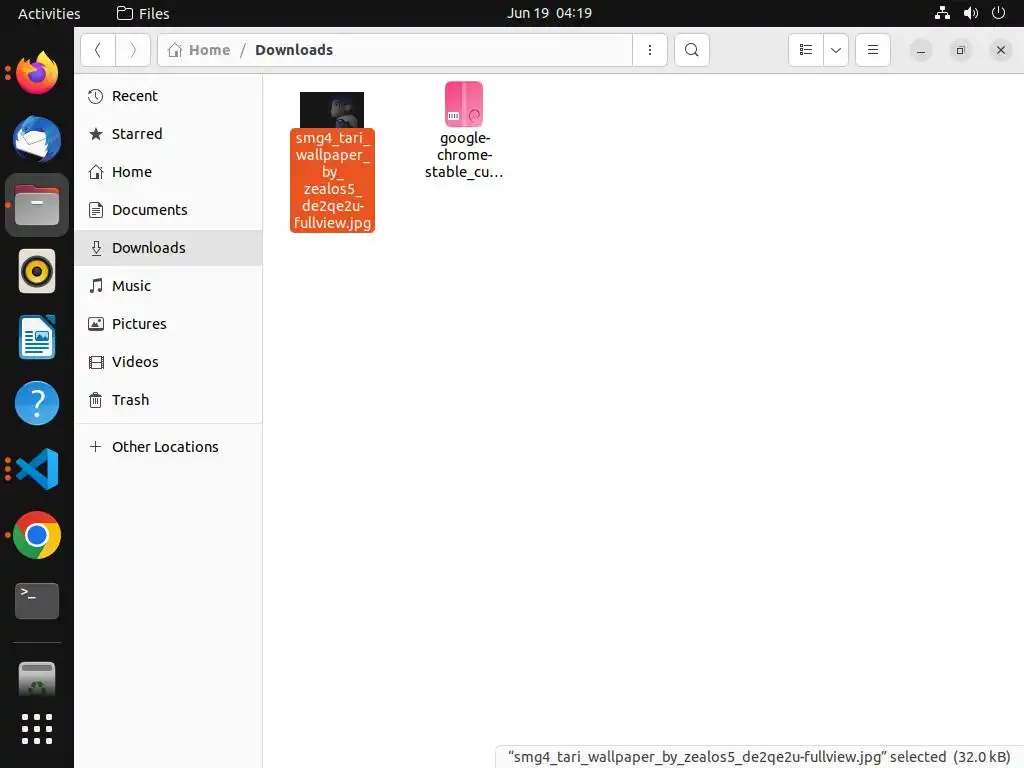The height and width of the screenshot is (768, 1024).
Task: Open Documents in the sidebar
Action: click(x=168, y=210)
